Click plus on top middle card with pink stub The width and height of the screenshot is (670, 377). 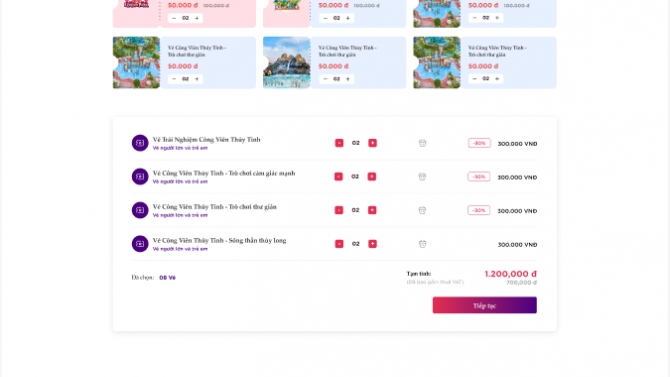(348, 18)
